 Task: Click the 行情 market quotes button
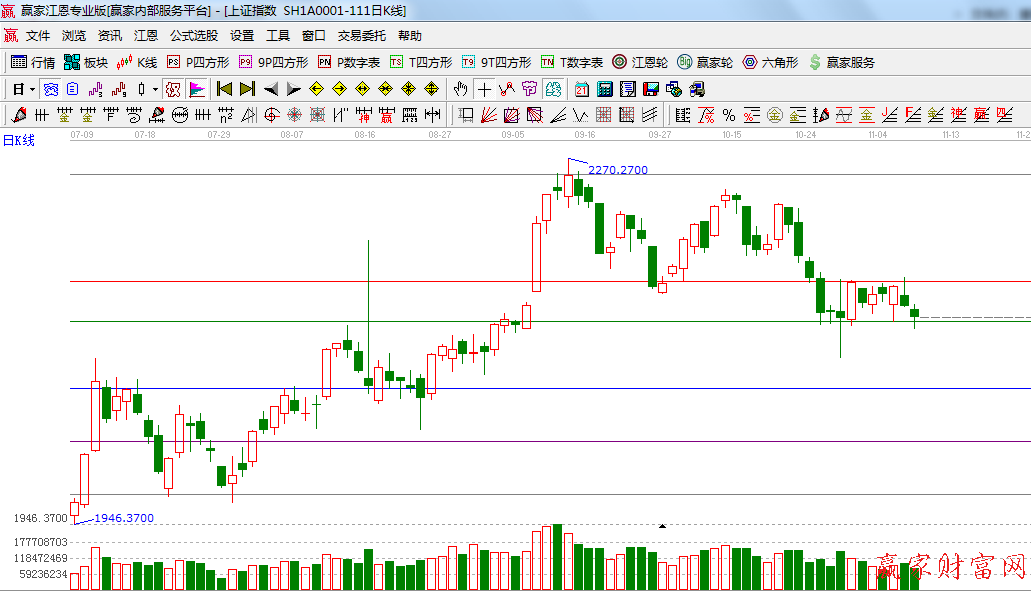pyautogui.click(x=33, y=62)
